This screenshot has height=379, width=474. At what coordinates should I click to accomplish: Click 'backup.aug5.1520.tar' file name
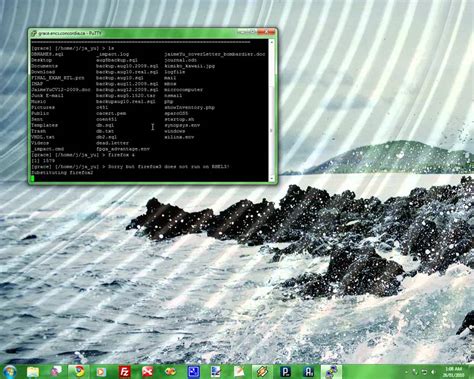[126, 96]
